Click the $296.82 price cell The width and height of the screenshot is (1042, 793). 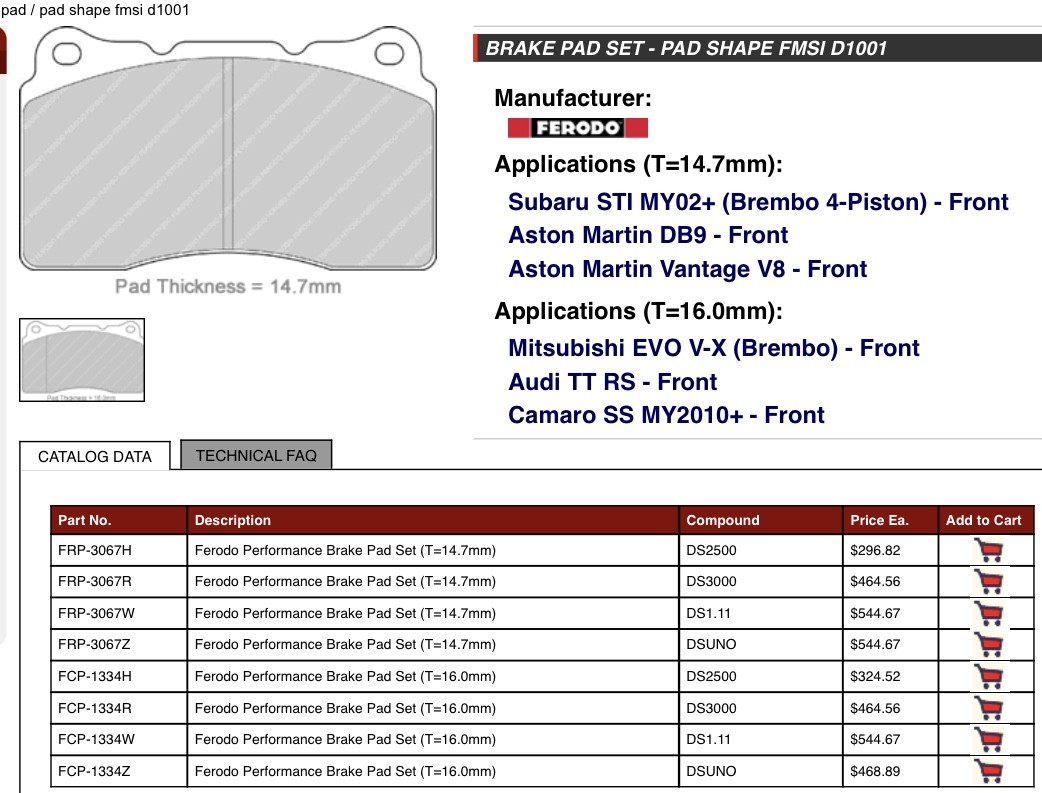[890, 550]
